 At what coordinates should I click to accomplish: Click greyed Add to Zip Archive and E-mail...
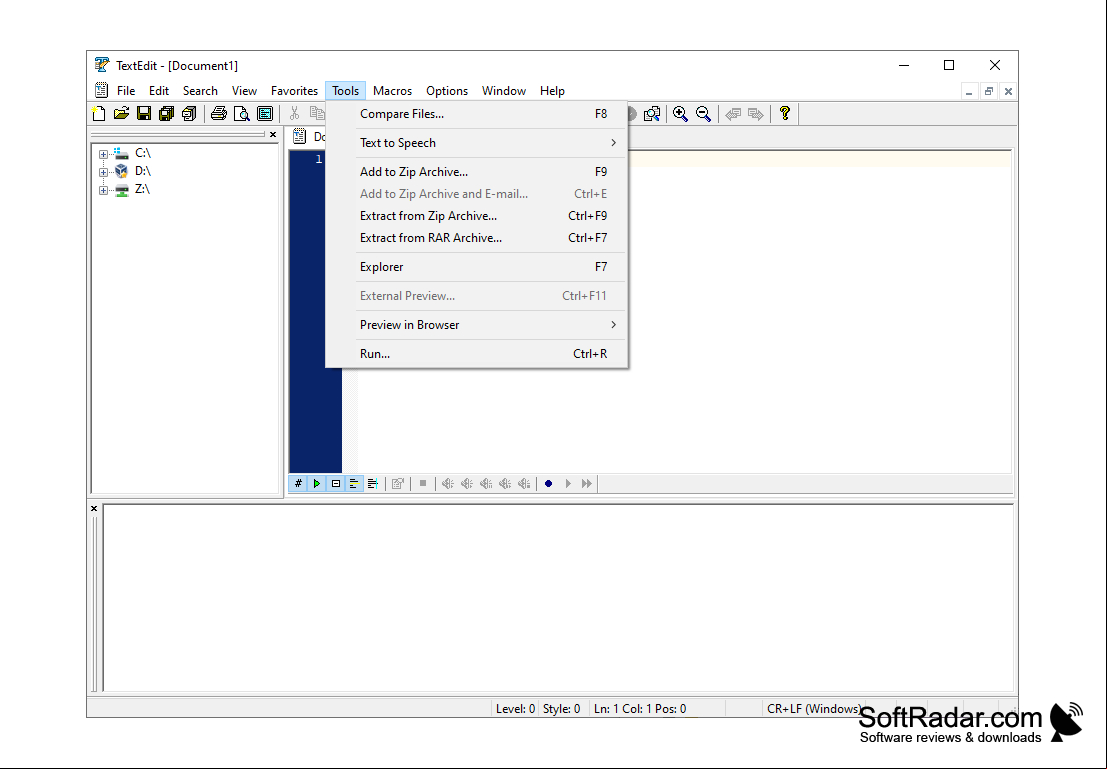coord(477,193)
